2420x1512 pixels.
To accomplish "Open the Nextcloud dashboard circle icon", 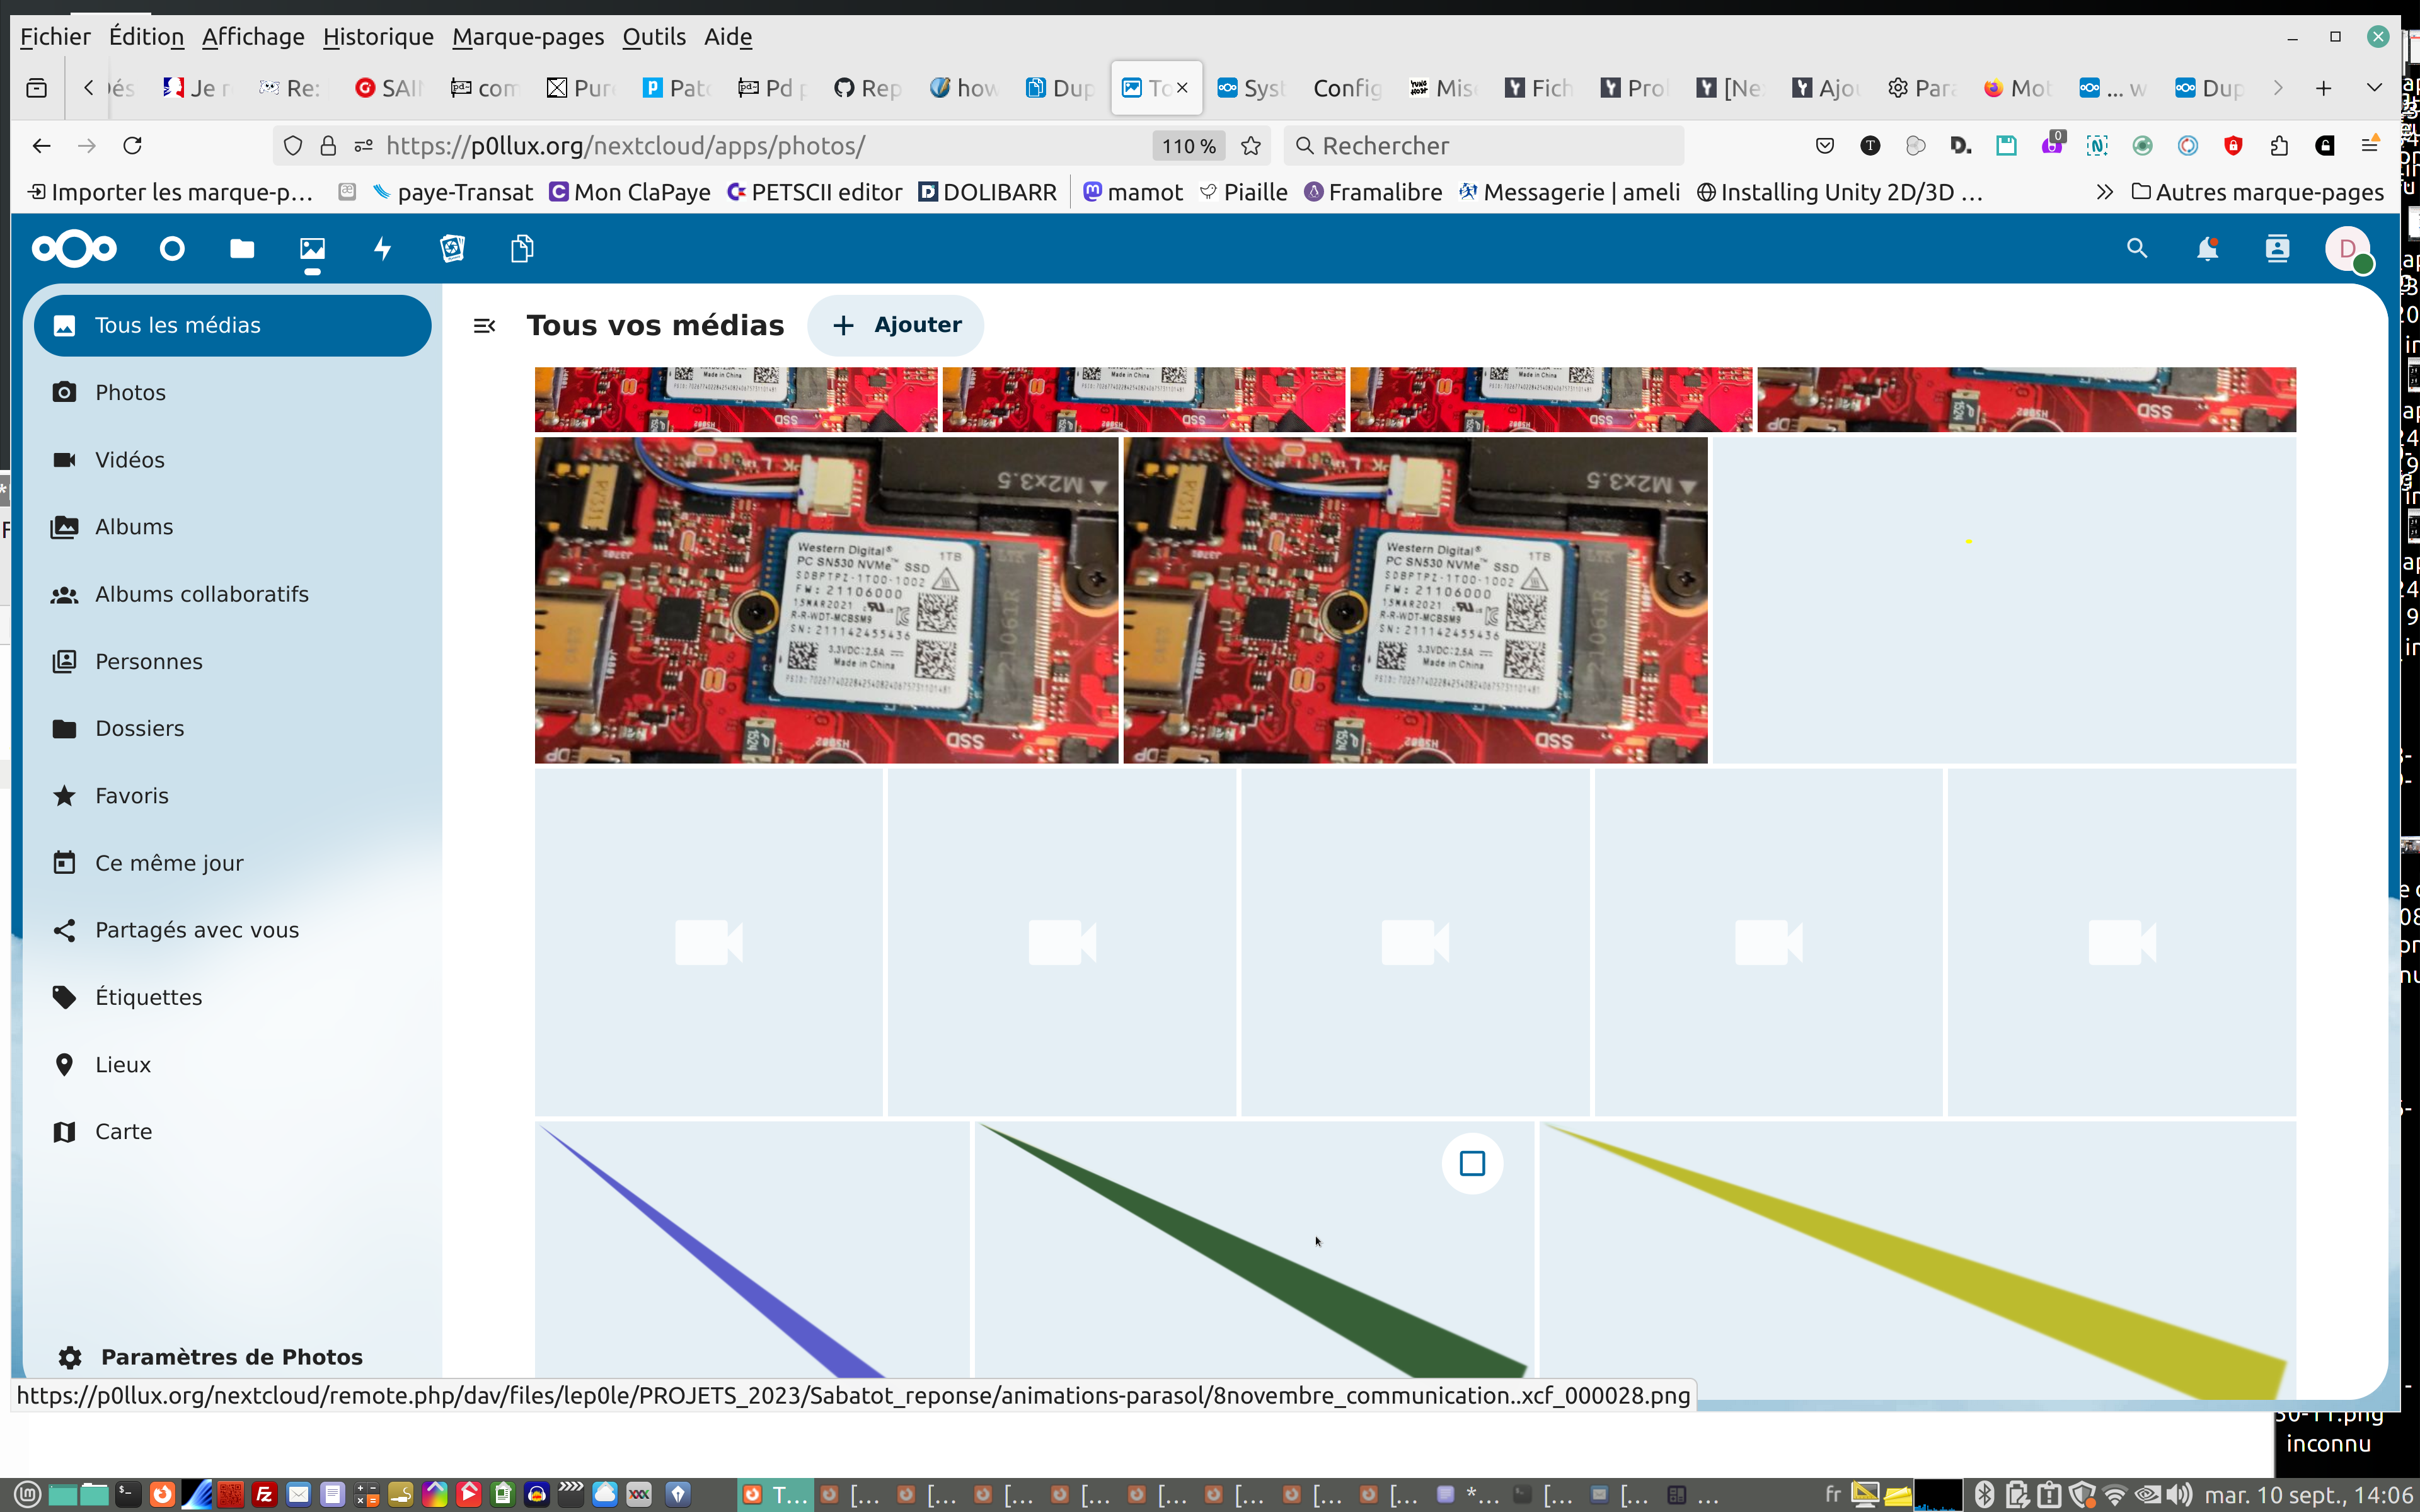I will pos(172,248).
